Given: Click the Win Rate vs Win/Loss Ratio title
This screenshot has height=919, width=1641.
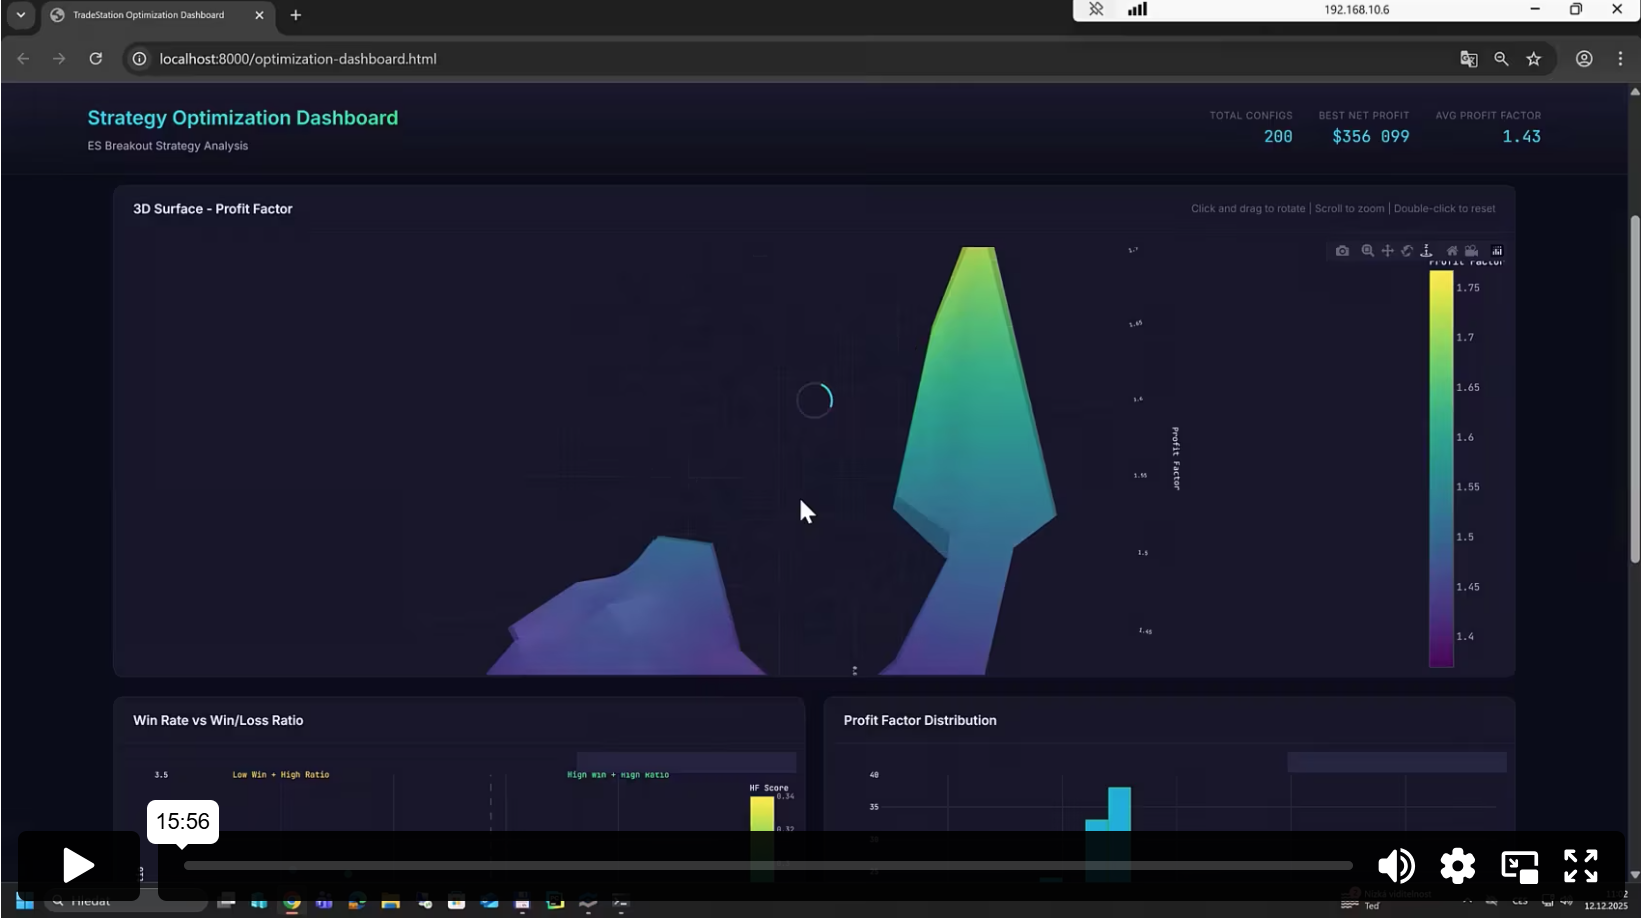Looking at the screenshot, I should (218, 720).
